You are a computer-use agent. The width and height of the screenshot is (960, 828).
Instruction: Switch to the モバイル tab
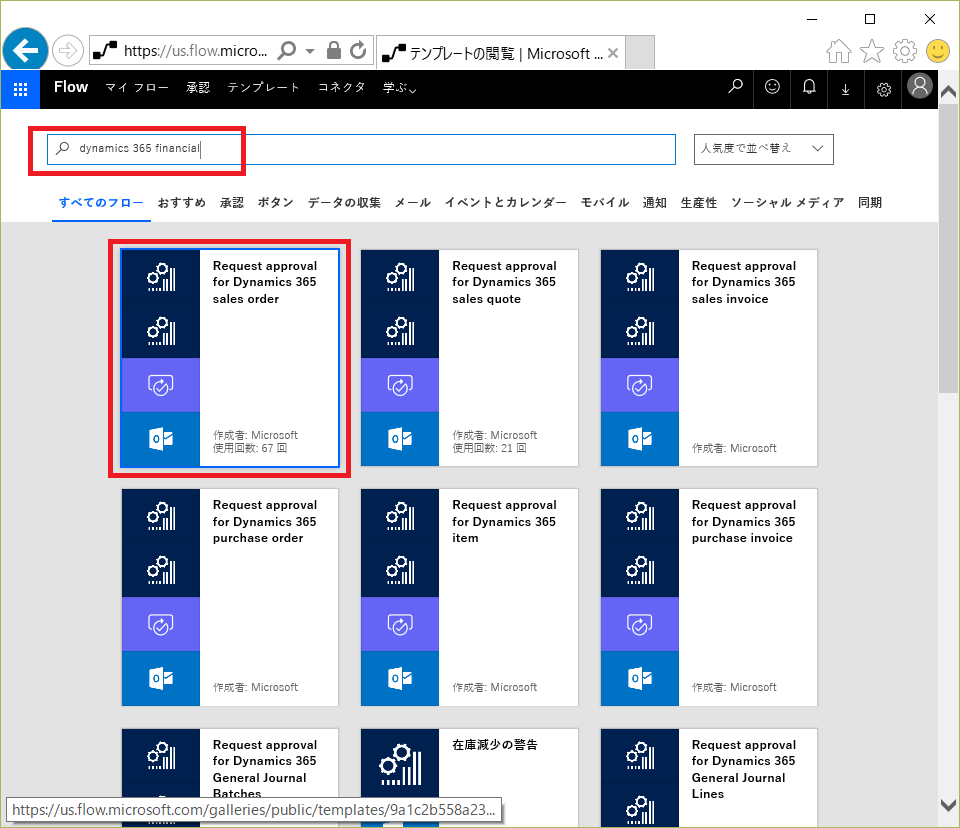click(x=605, y=203)
